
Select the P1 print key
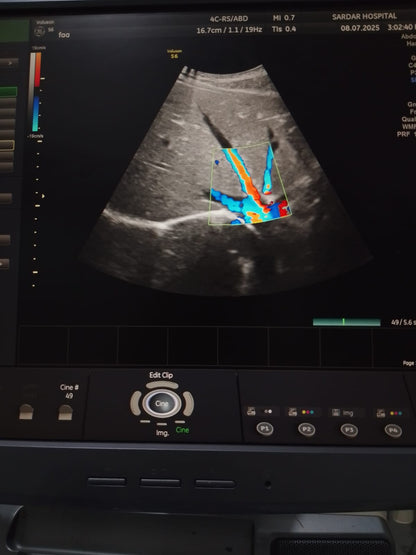click(x=265, y=429)
